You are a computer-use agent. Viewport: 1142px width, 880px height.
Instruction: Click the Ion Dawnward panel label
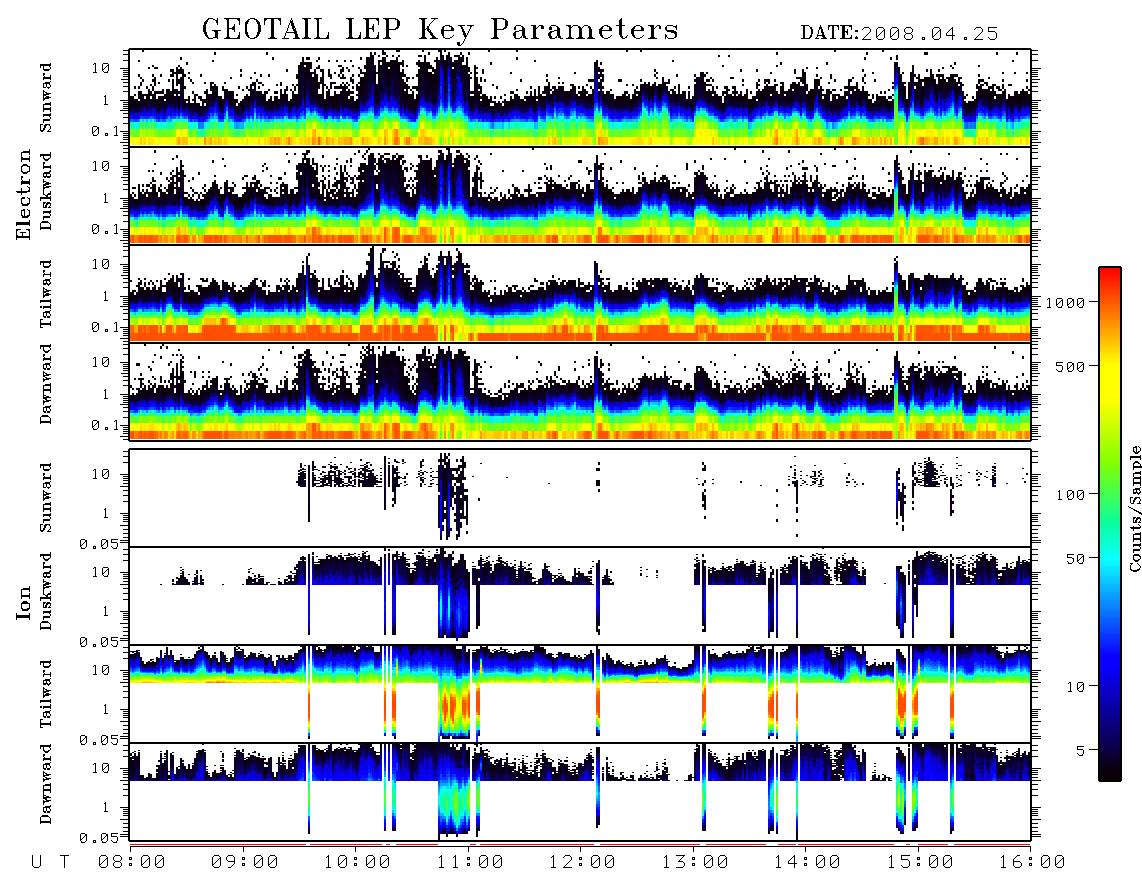pyautogui.click(x=45, y=784)
